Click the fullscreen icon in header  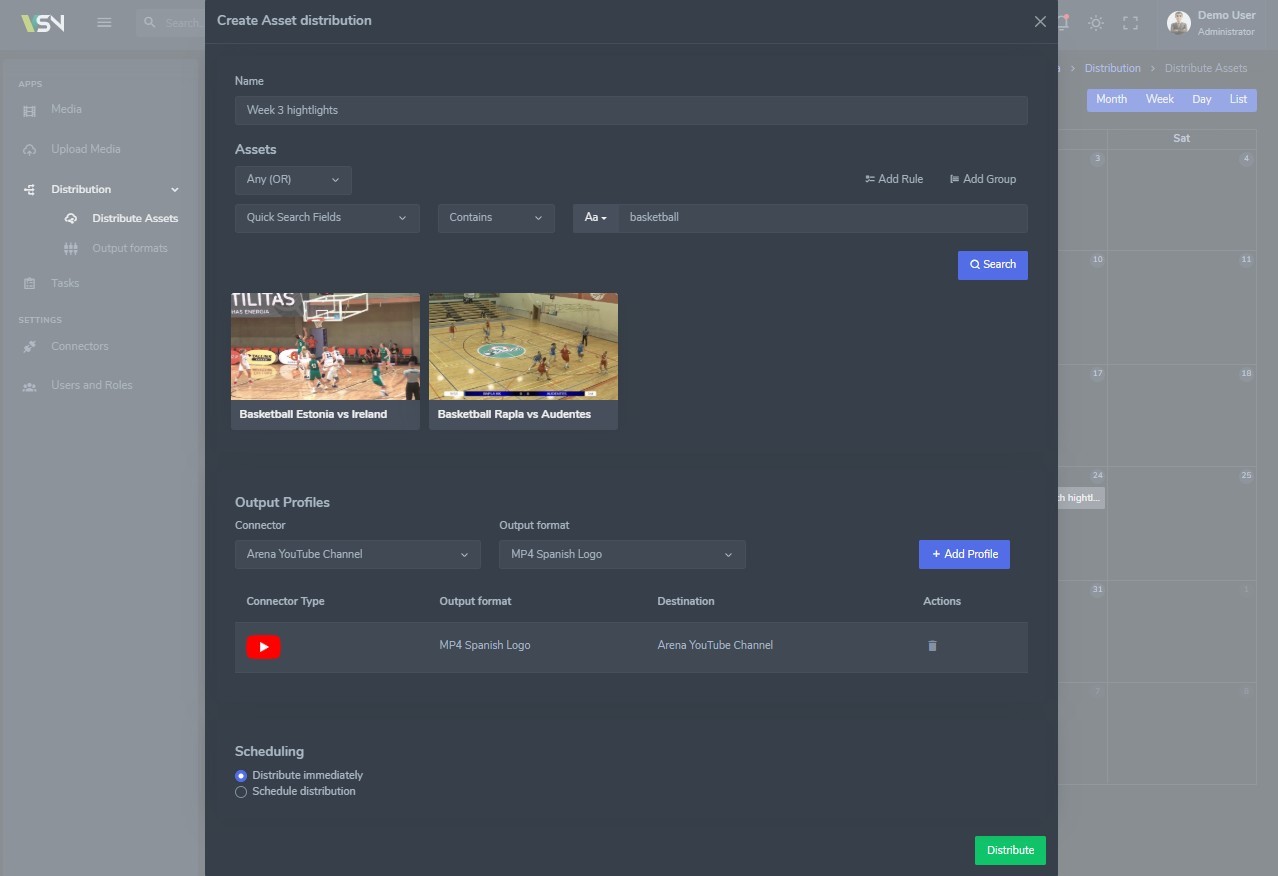click(1131, 22)
